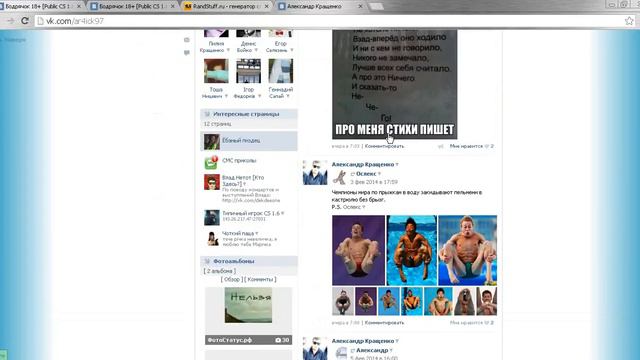Open Александр Кращенко author name on divers post

coord(363,164)
